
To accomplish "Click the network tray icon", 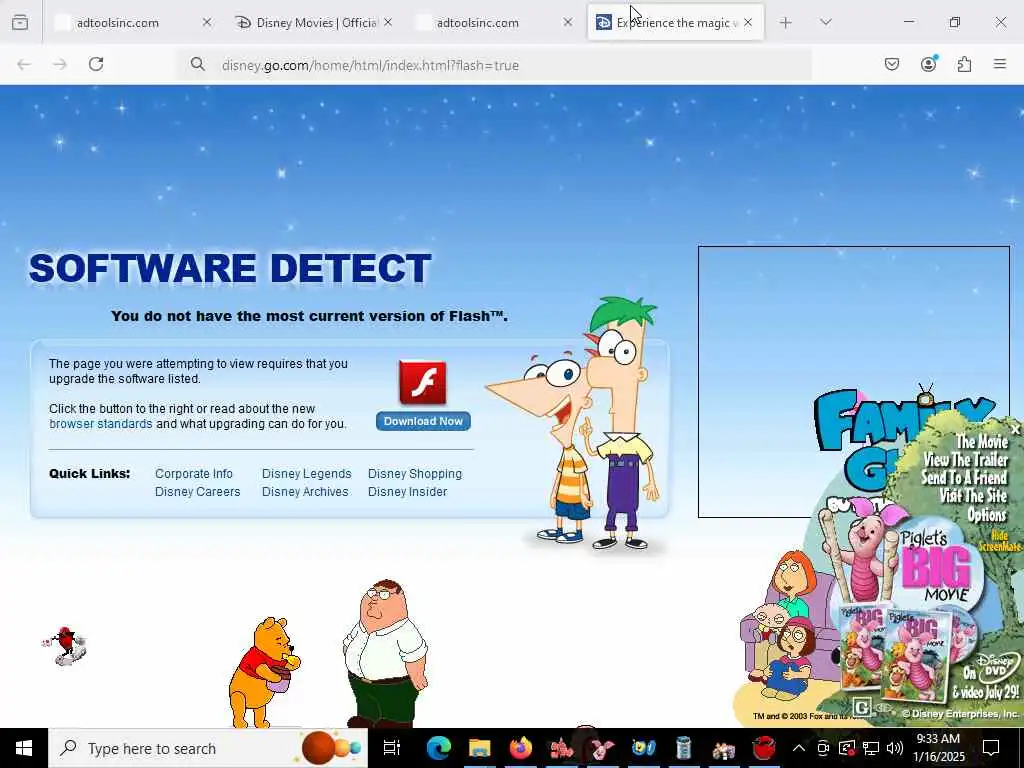I will tap(871, 748).
